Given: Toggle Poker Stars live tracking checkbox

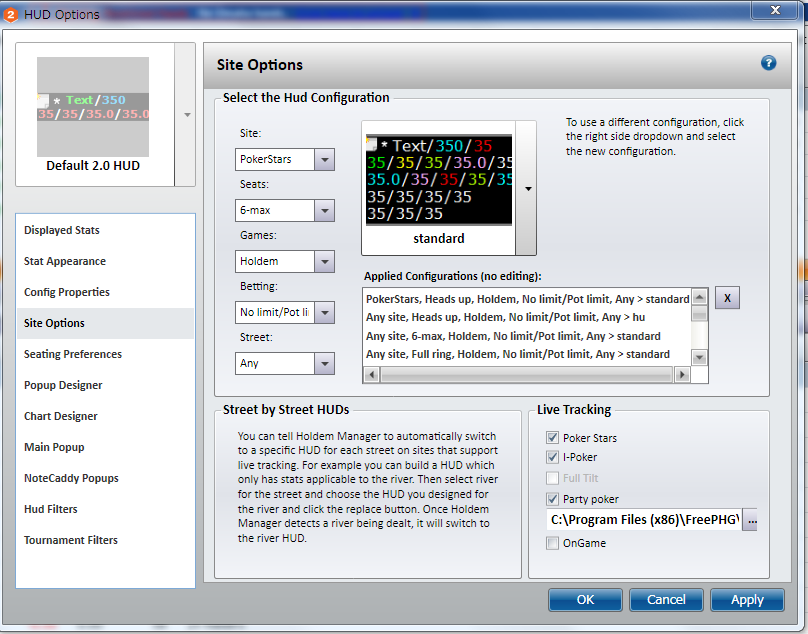Looking at the screenshot, I should tap(552, 438).
